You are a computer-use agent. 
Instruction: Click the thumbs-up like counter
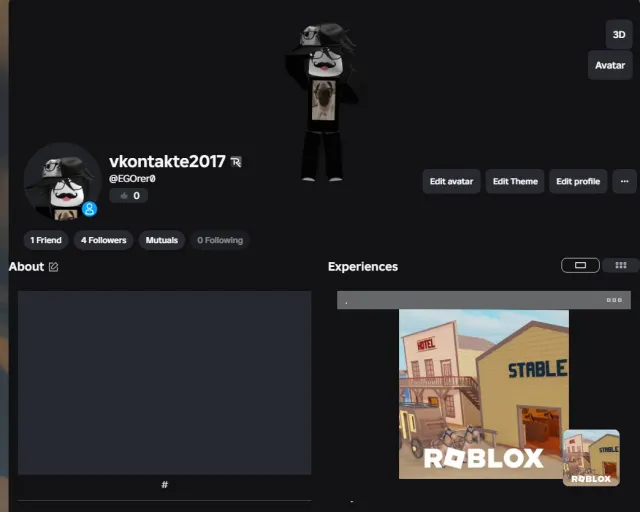[x=129, y=196]
